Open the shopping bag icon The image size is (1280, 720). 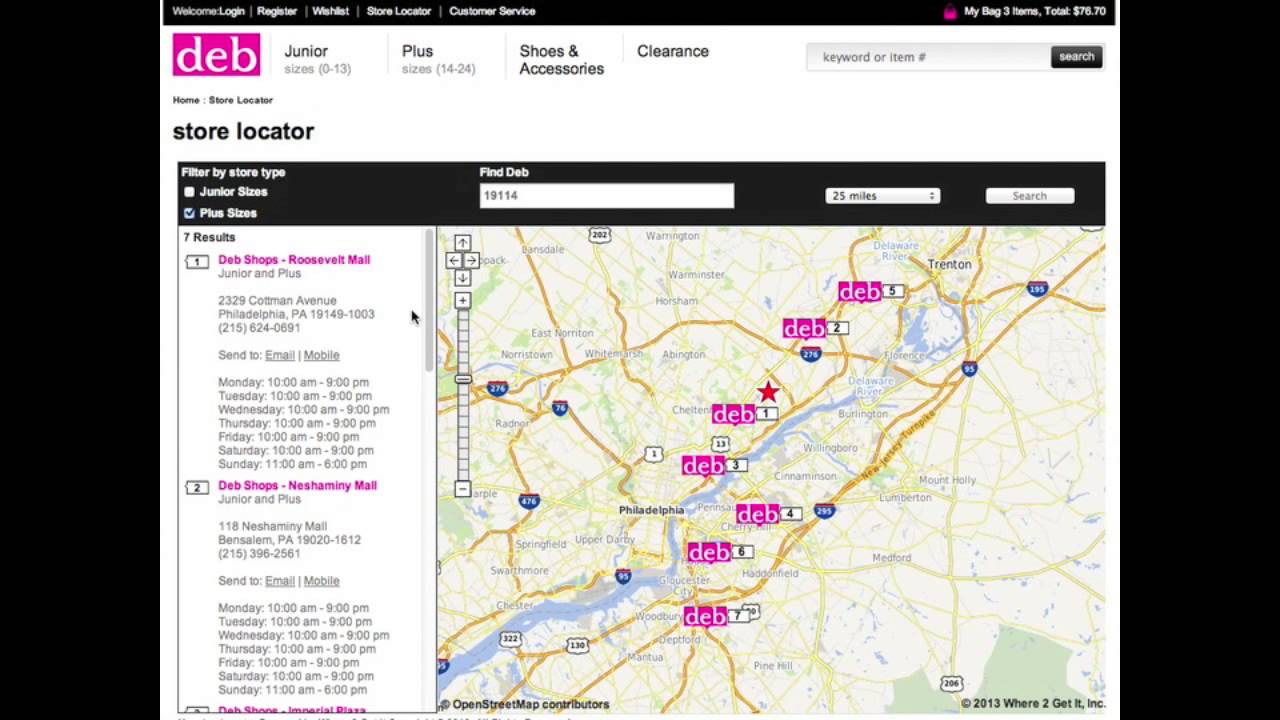click(x=949, y=12)
